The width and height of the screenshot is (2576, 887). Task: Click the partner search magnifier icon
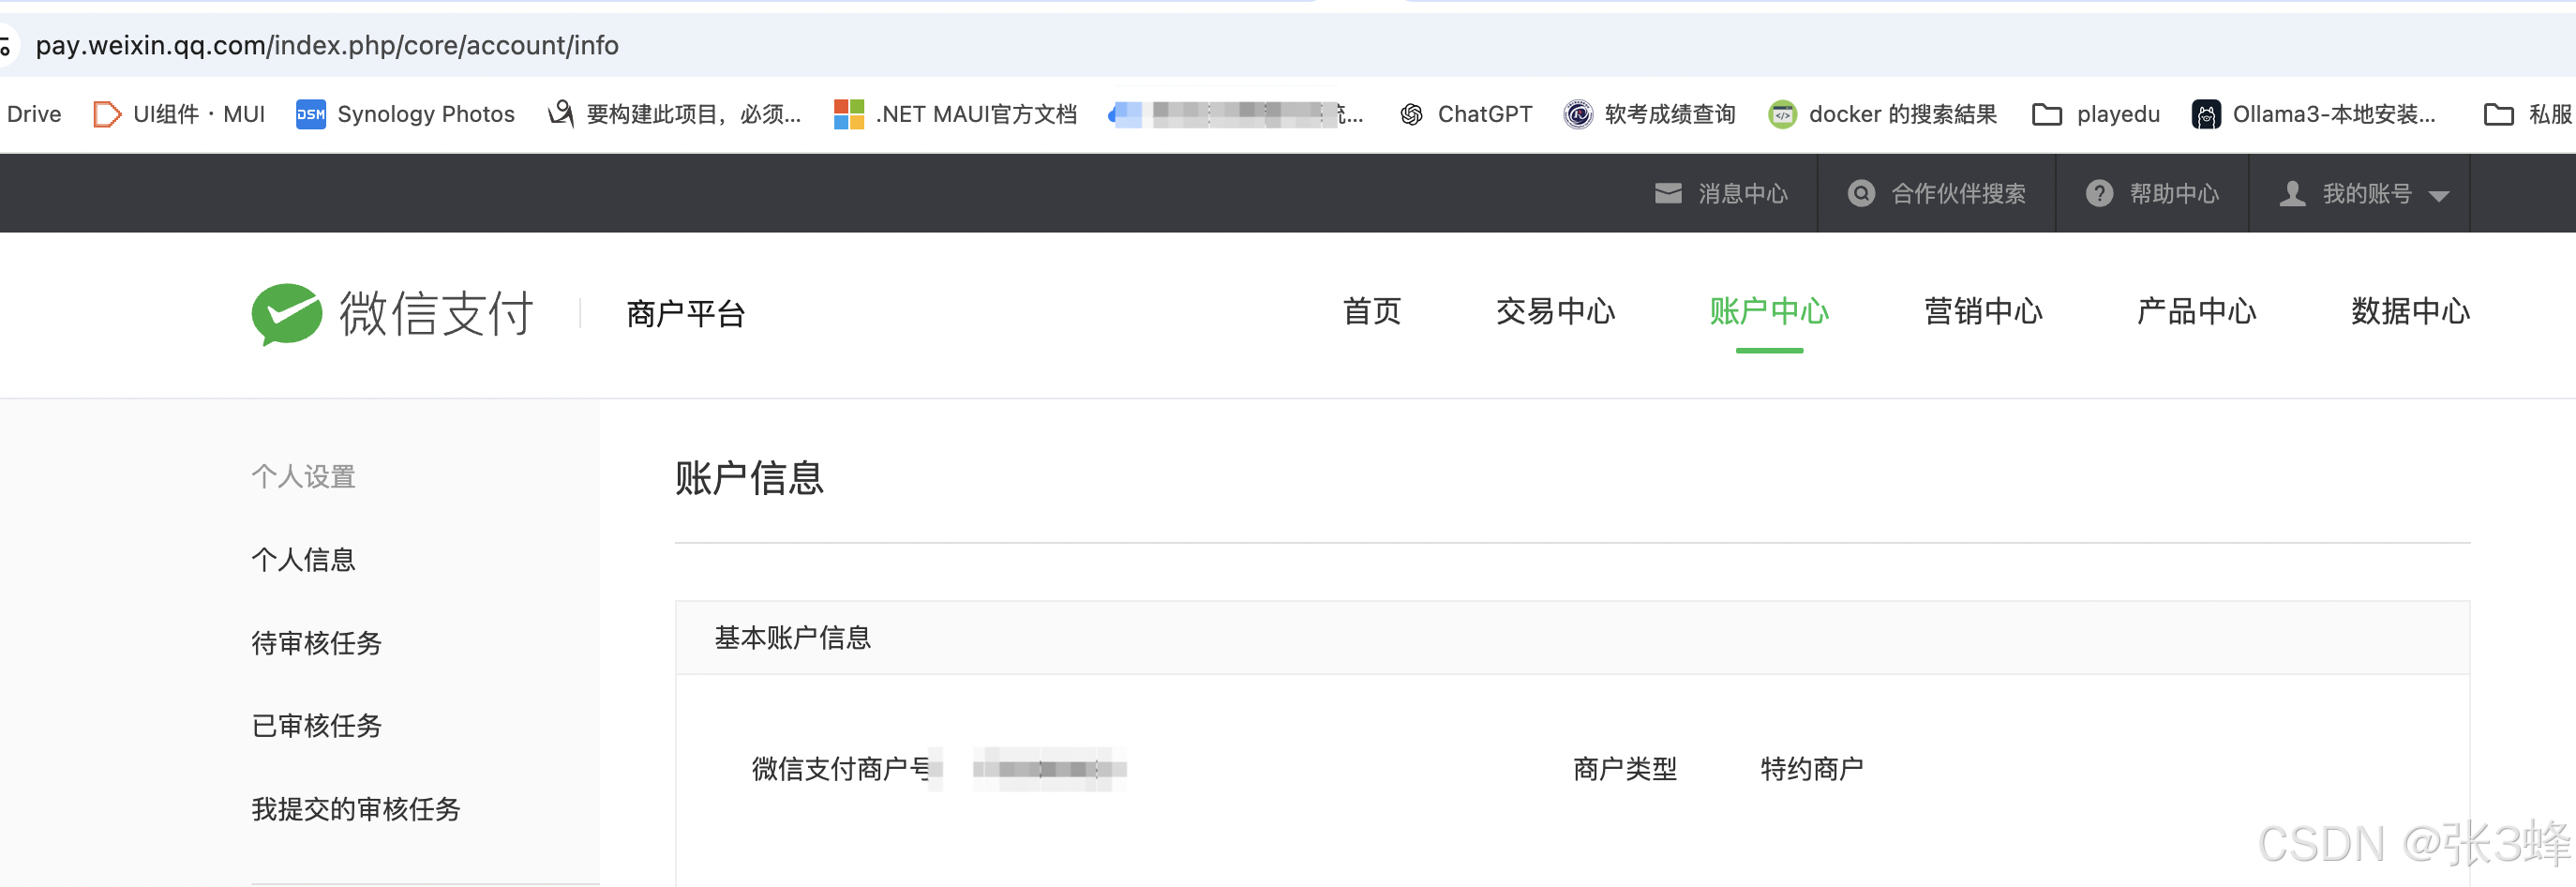tap(1861, 193)
